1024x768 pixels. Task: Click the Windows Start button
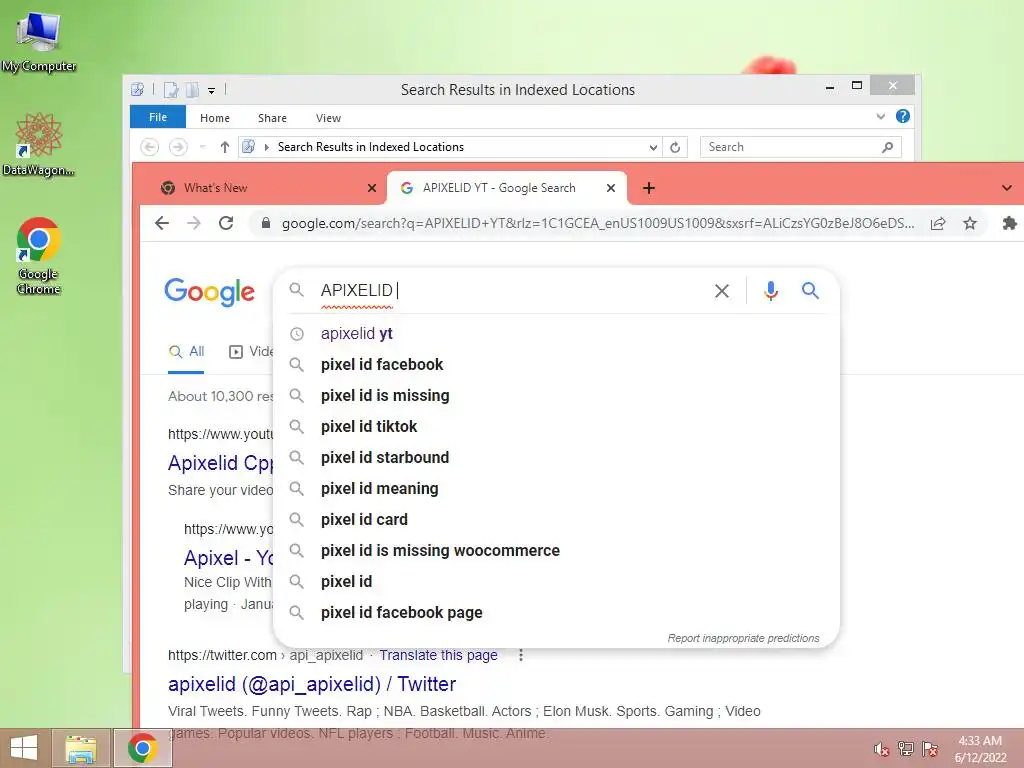24,748
